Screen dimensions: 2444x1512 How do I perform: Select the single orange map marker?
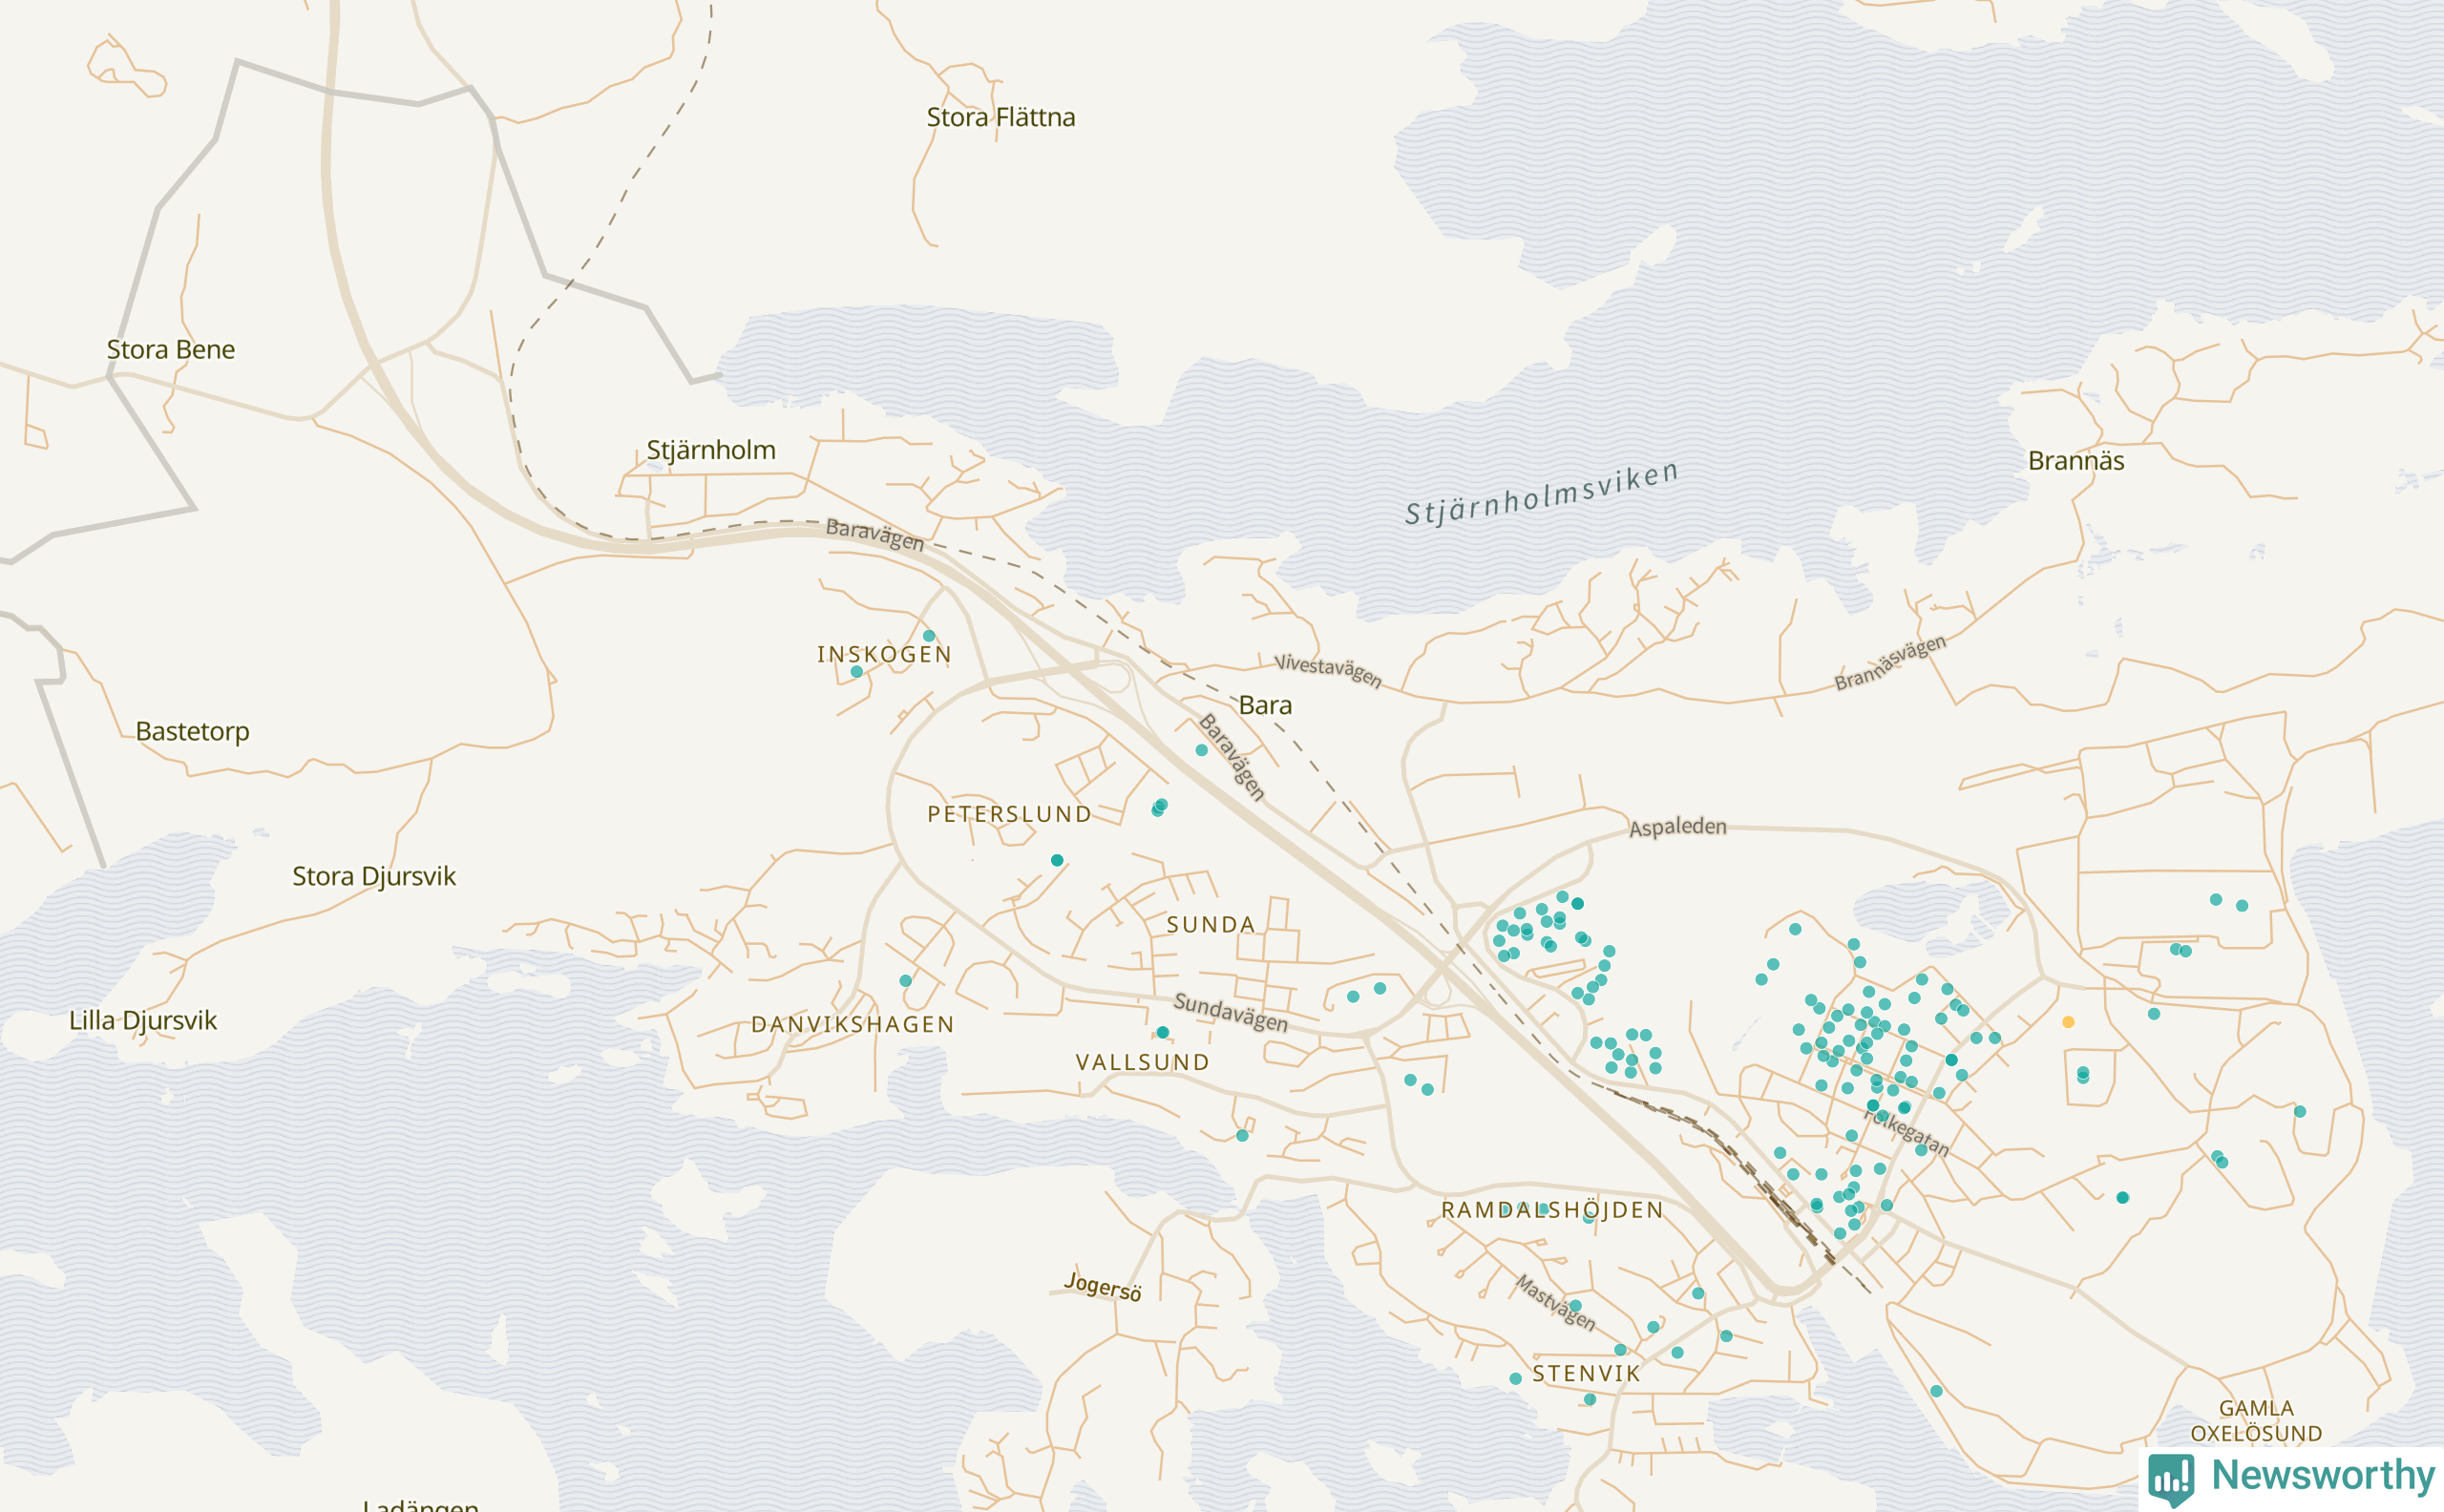[x=2068, y=1022]
